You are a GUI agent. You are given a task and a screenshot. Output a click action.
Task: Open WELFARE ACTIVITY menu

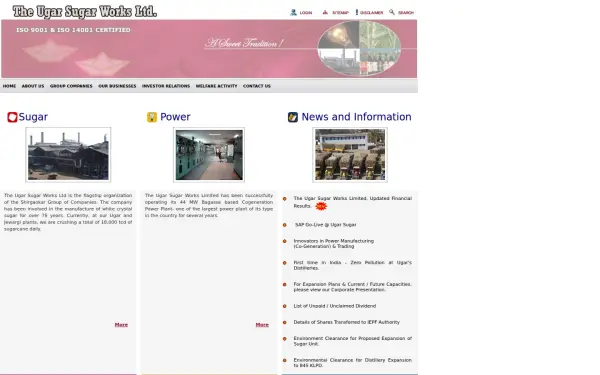click(217, 86)
